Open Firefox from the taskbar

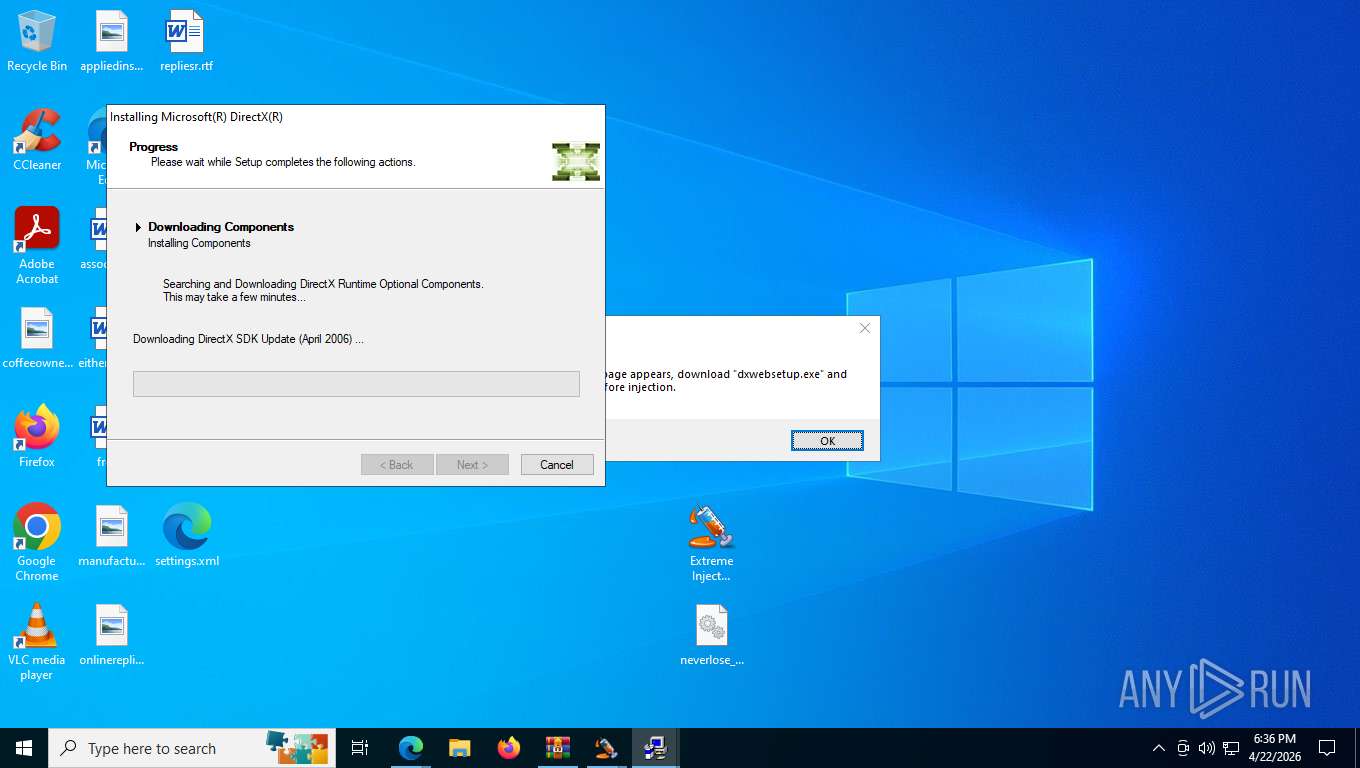[509, 748]
